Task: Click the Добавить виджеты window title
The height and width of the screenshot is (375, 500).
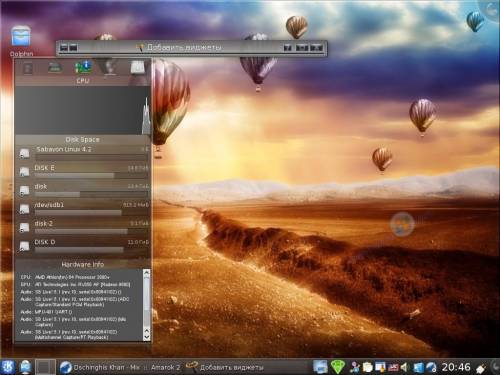Action: [x=184, y=47]
